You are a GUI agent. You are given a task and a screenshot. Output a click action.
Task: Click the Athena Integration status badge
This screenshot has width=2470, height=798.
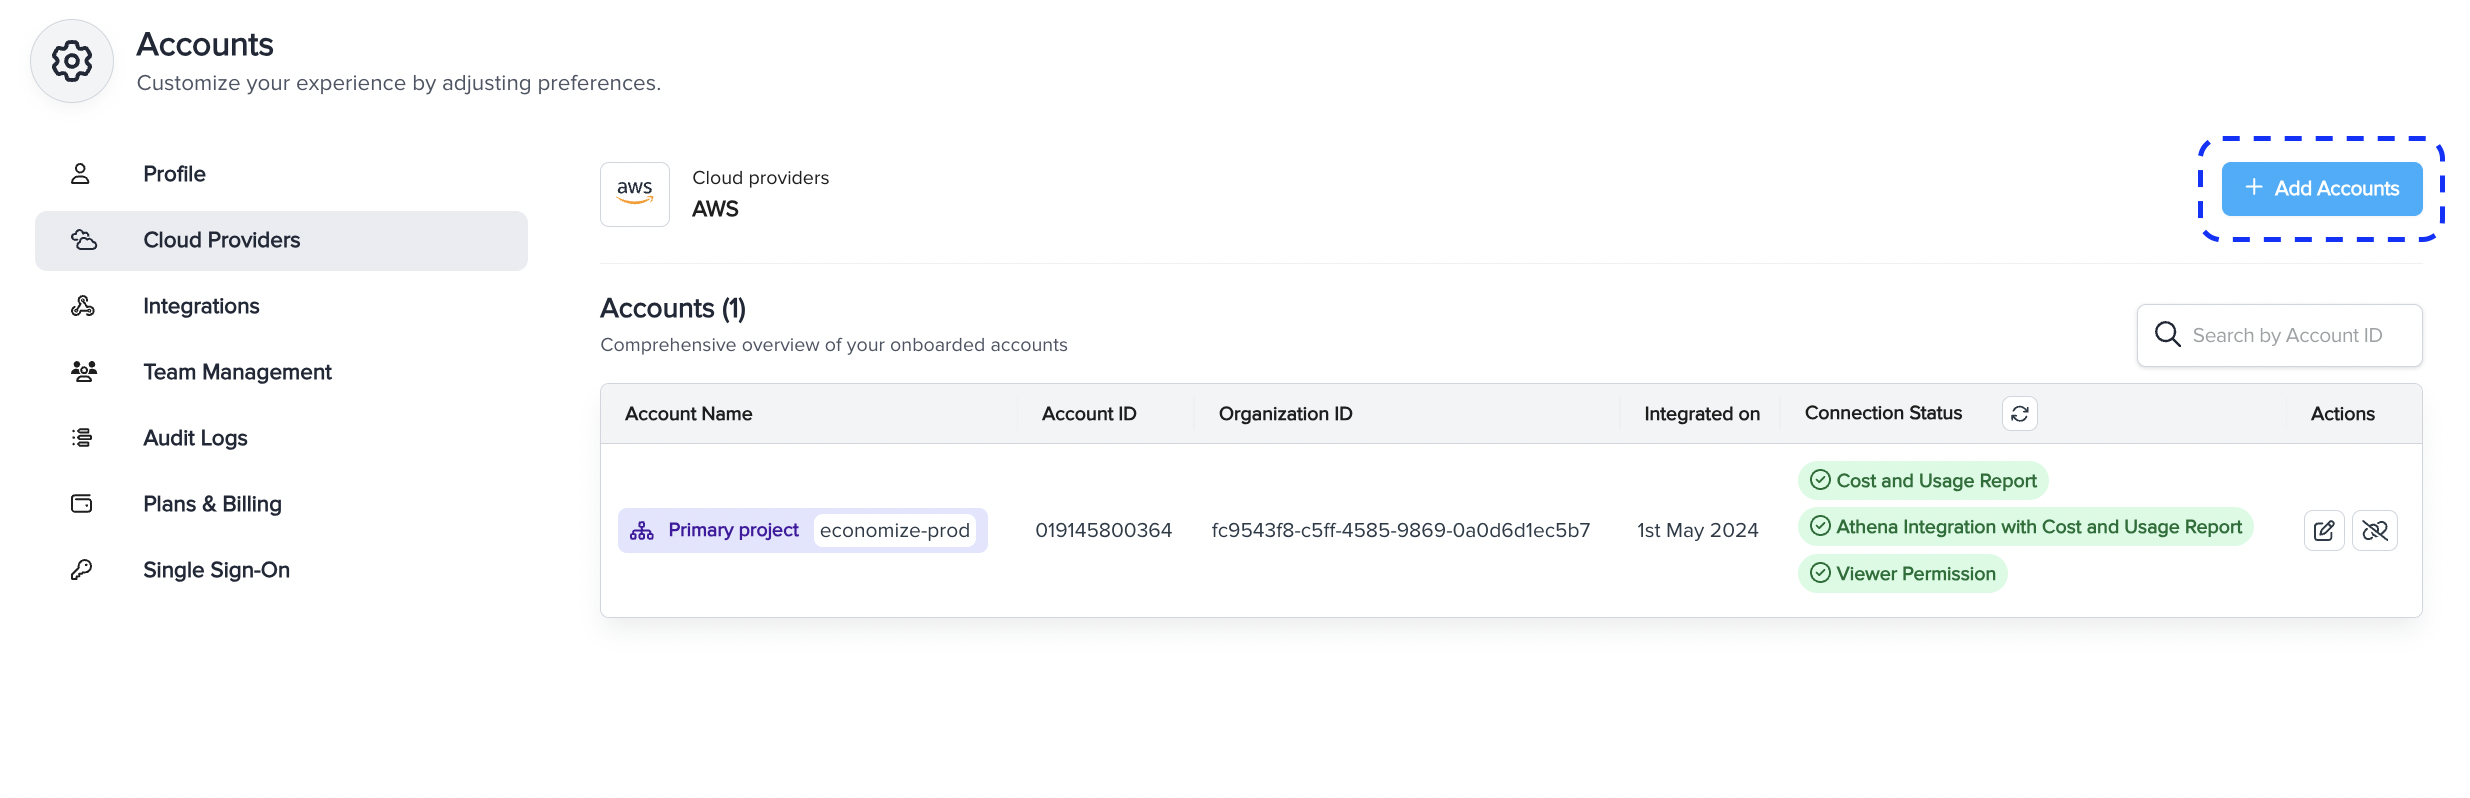pyautogui.click(x=2025, y=527)
